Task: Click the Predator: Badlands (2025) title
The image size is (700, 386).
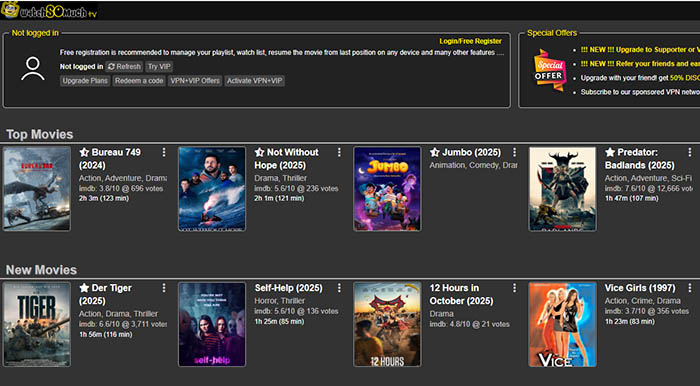Action: pos(639,159)
